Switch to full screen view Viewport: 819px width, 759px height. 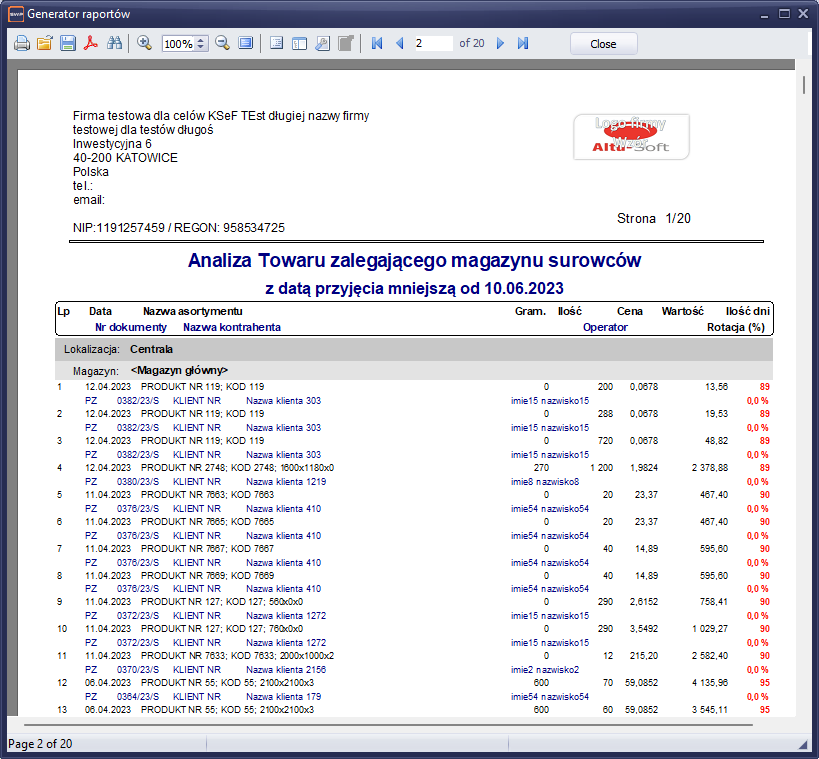(x=245, y=44)
